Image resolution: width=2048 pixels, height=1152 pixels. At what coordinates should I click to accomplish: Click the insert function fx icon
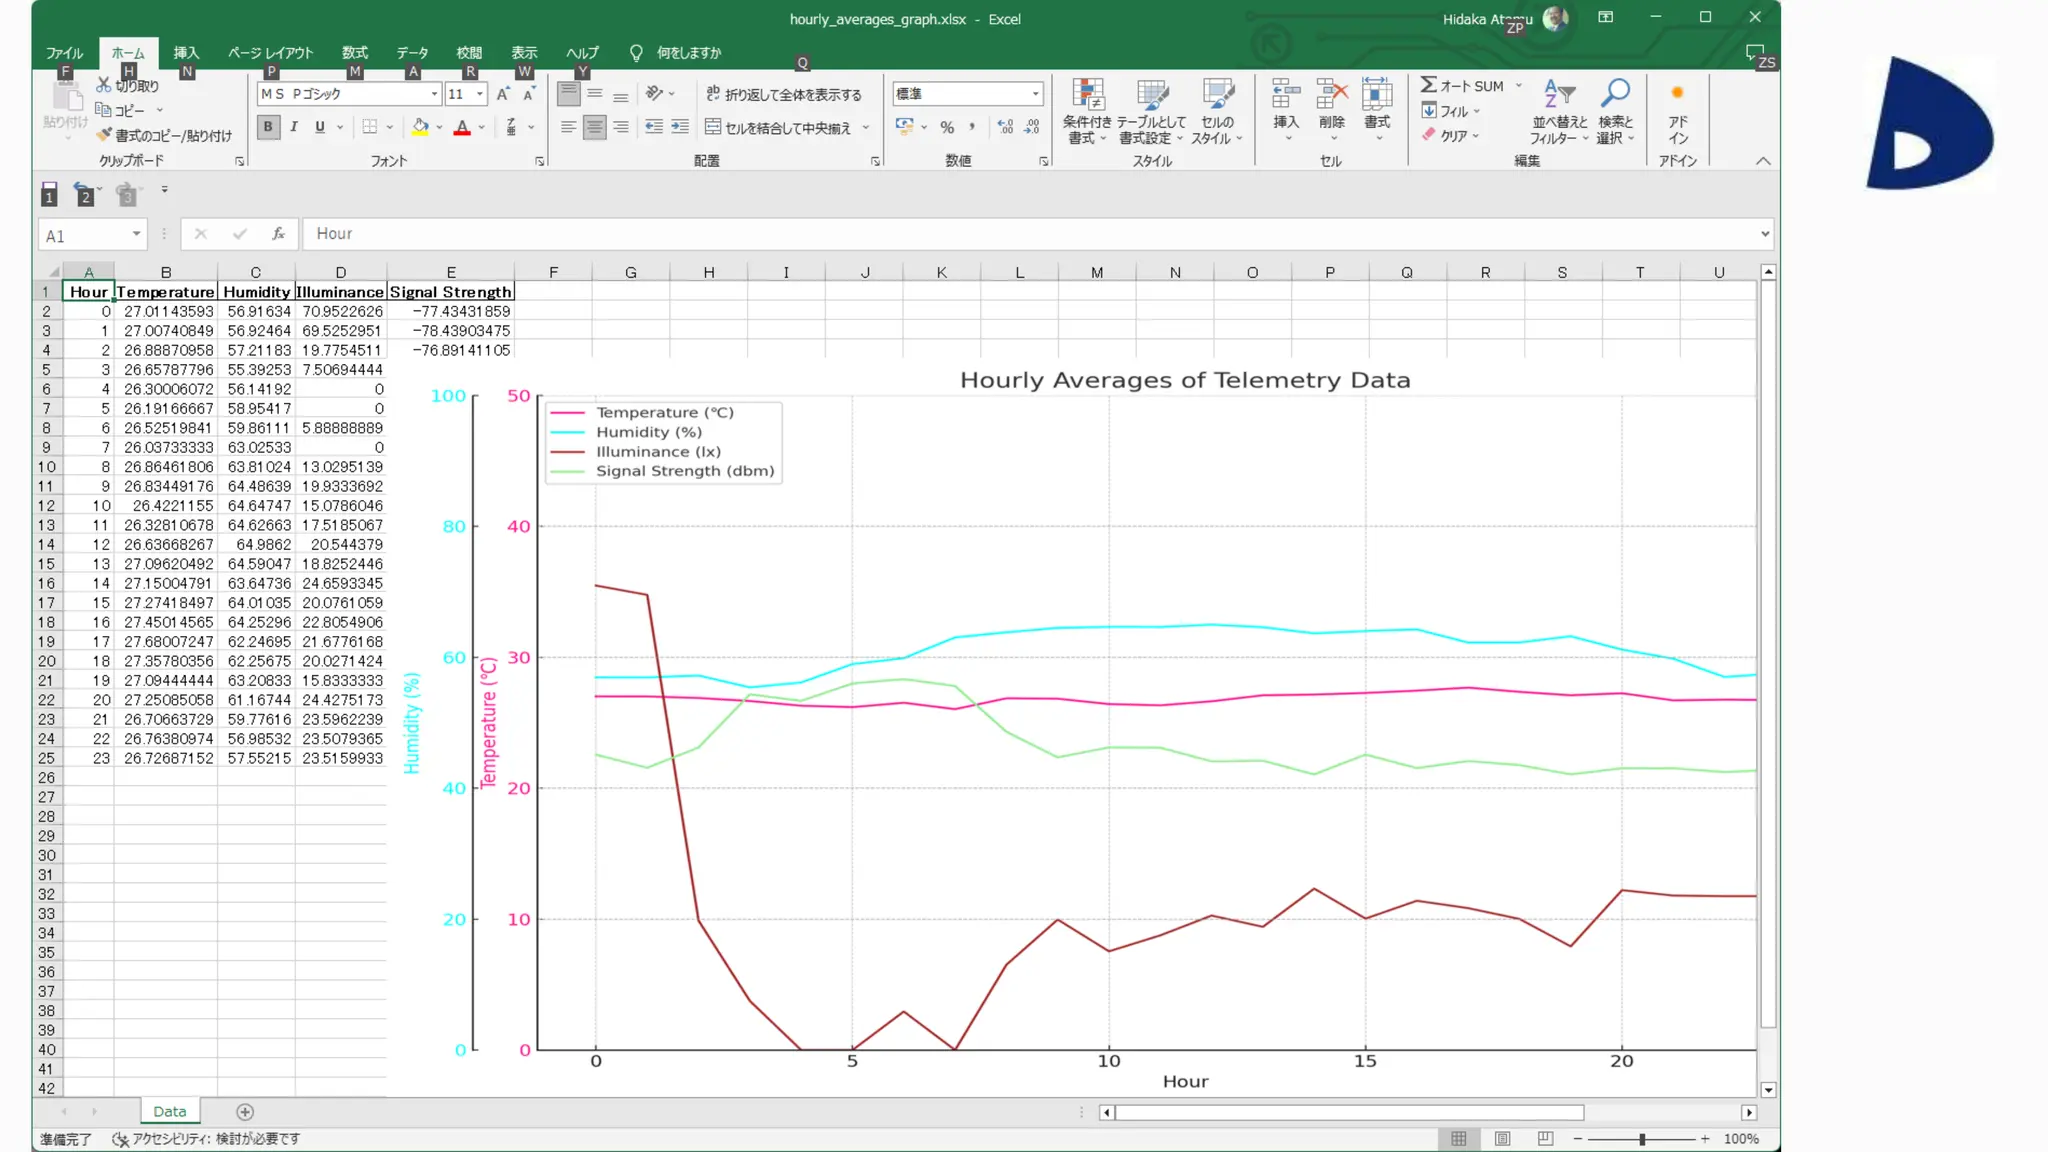point(278,233)
